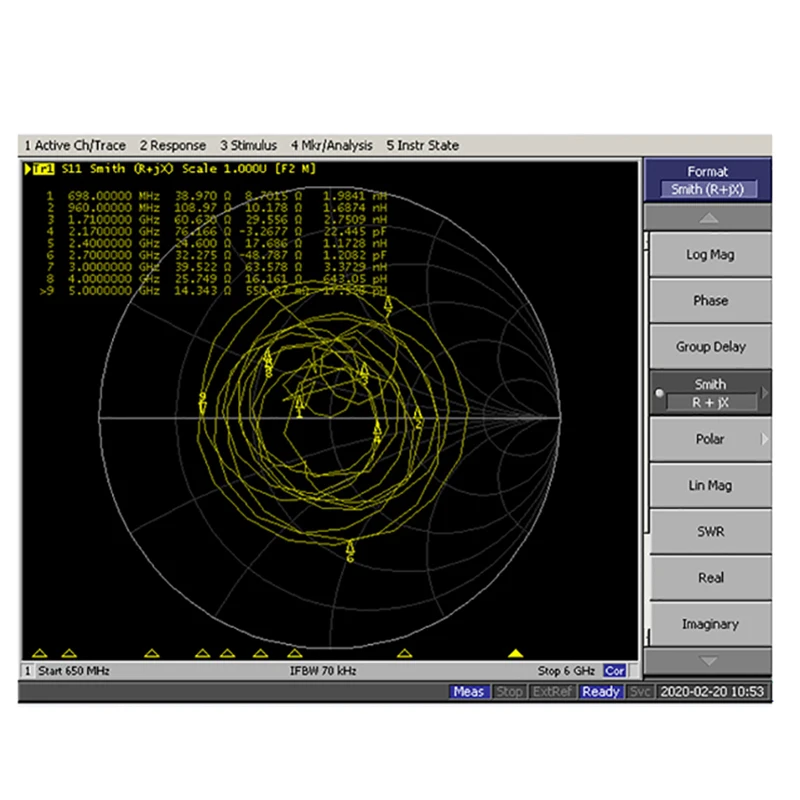Click the softkey menu down arrow

(708, 661)
